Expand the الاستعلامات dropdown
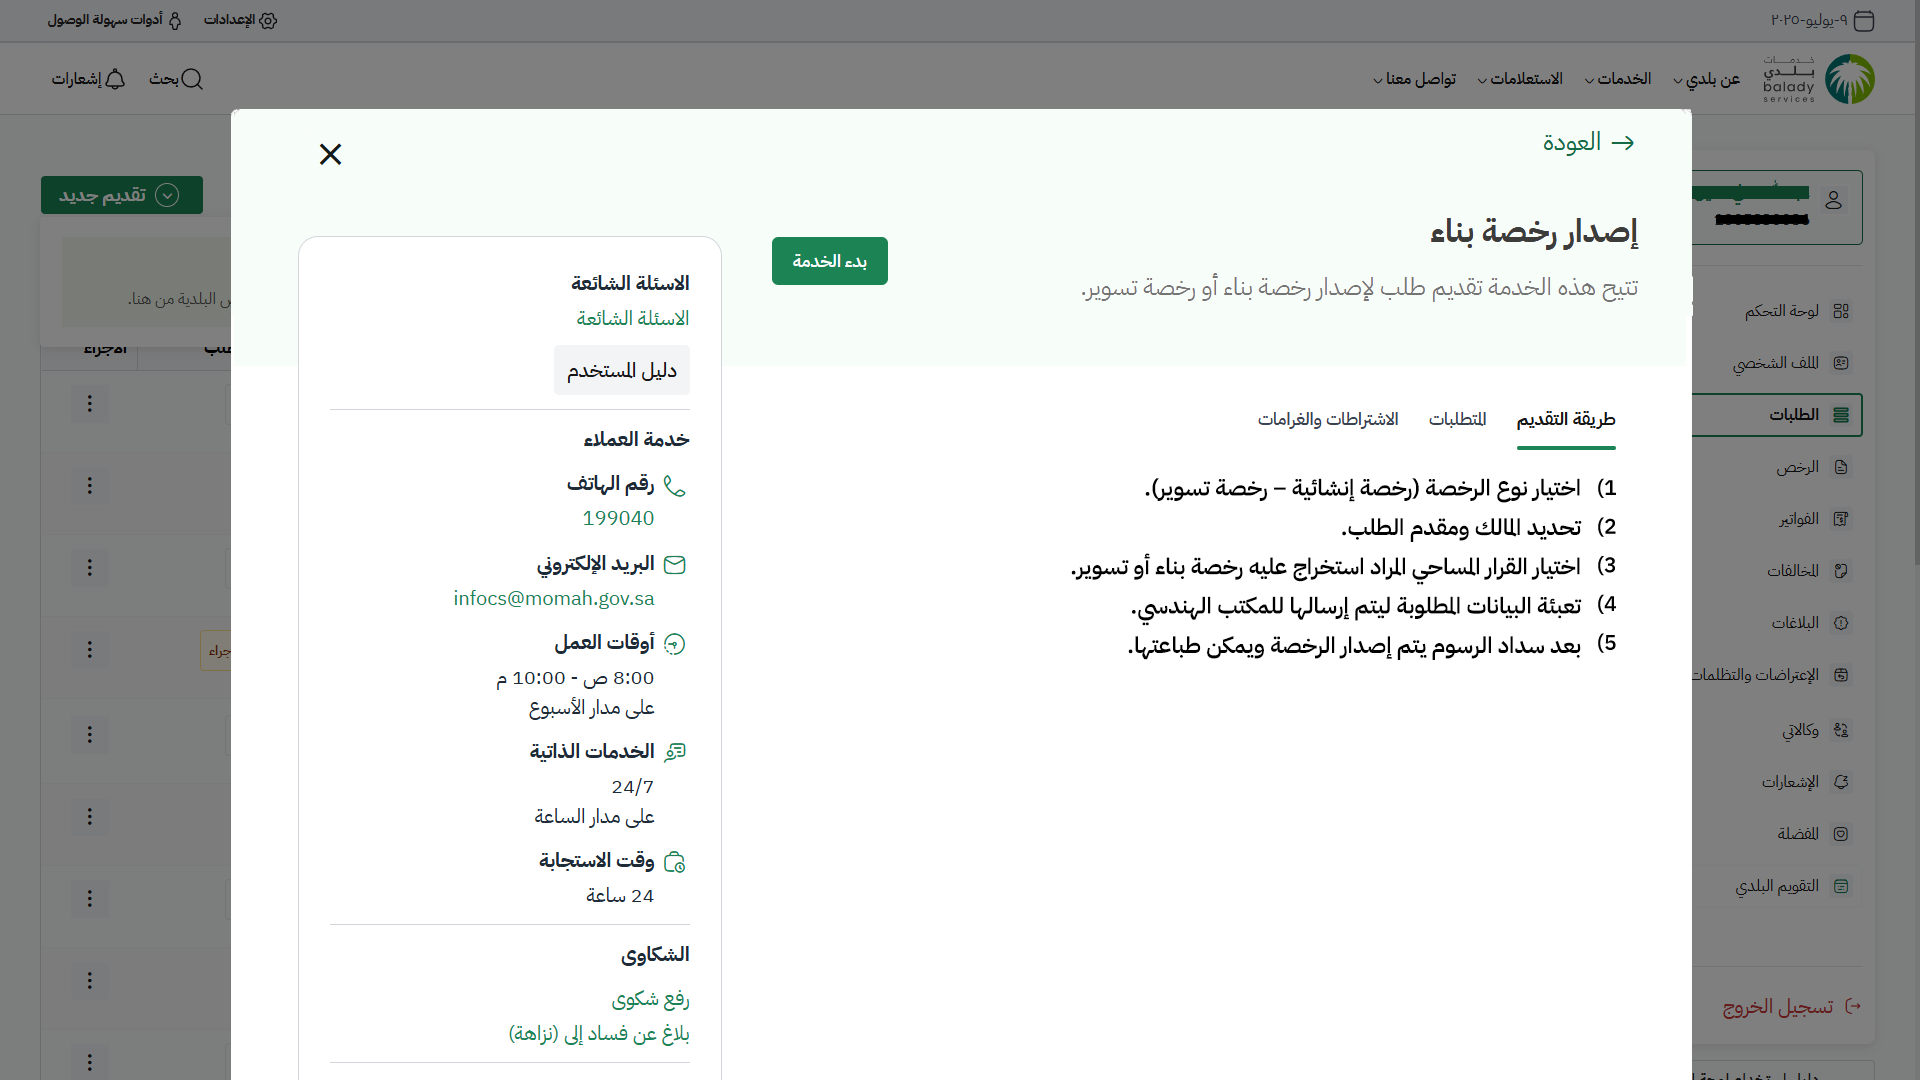 point(1520,79)
